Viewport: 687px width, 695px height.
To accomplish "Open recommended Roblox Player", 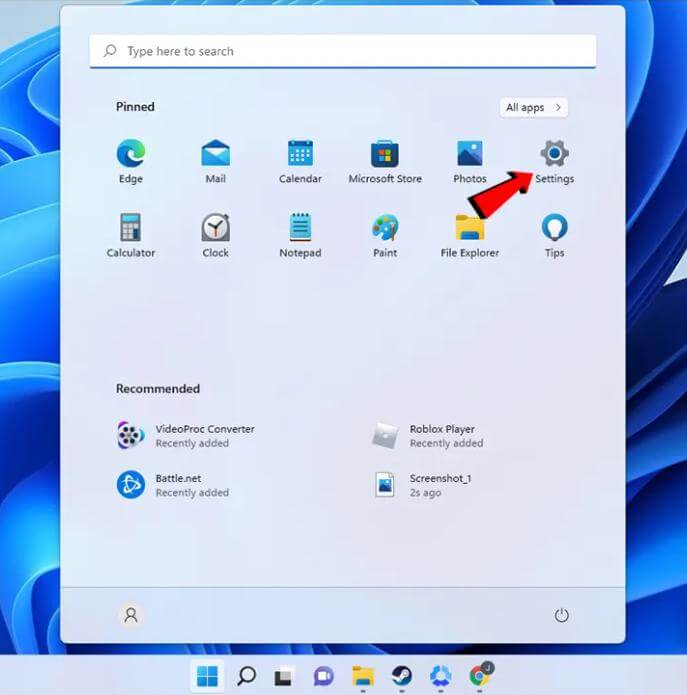I will [x=428, y=436].
